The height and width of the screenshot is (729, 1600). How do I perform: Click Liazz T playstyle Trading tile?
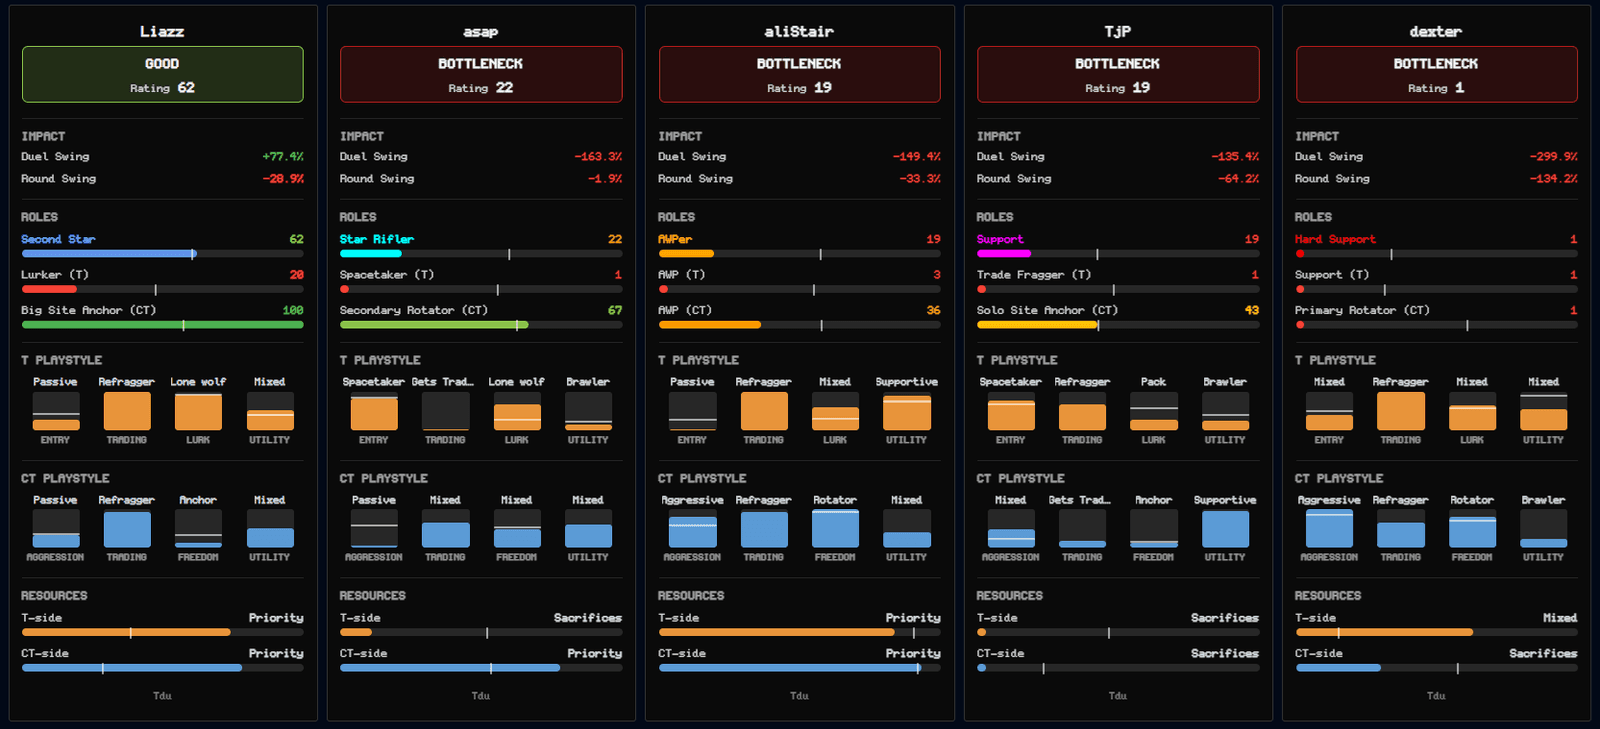pos(127,411)
